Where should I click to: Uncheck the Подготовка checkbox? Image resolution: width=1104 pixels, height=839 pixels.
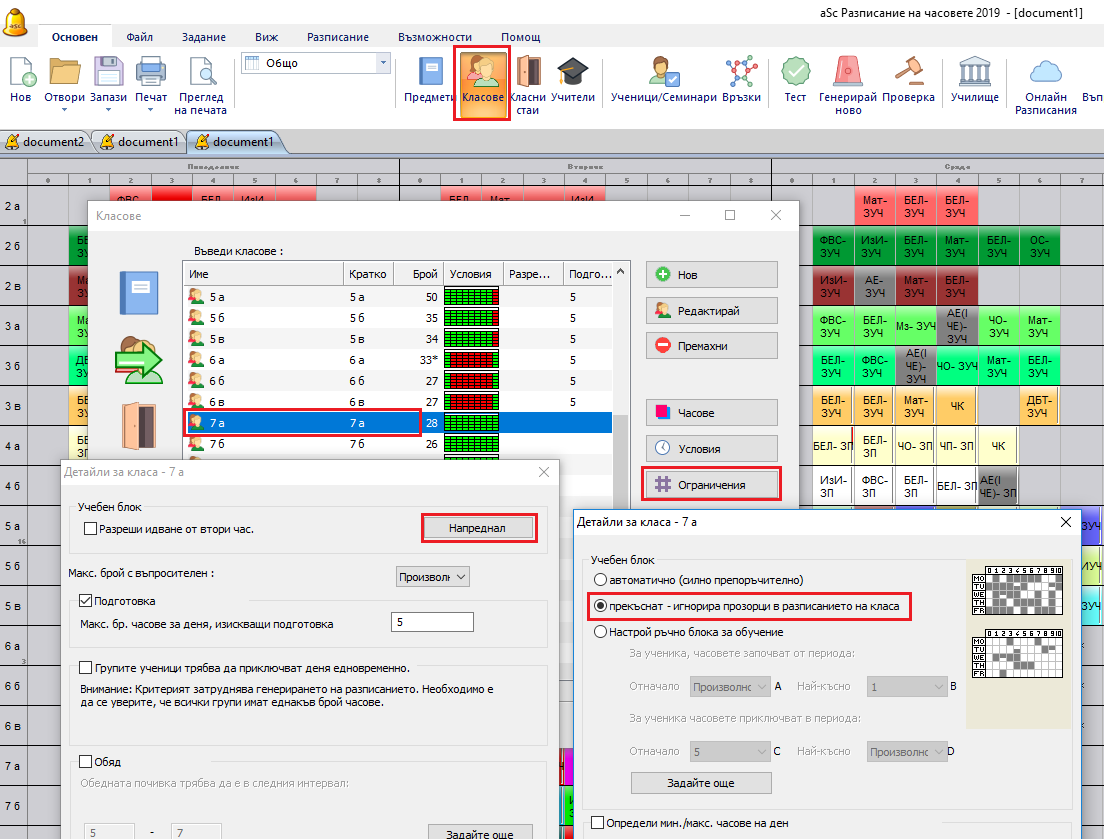pos(85,601)
